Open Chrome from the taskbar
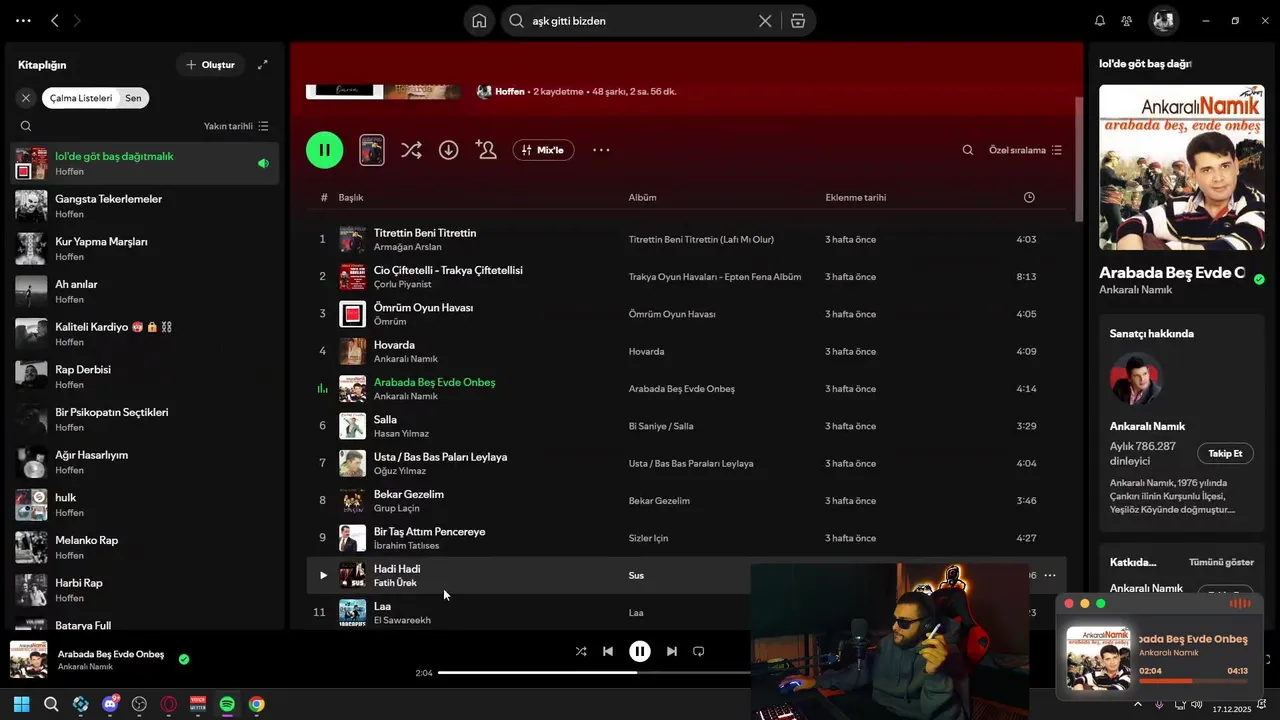The height and width of the screenshot is (720, 1280). tap(257, 704)
